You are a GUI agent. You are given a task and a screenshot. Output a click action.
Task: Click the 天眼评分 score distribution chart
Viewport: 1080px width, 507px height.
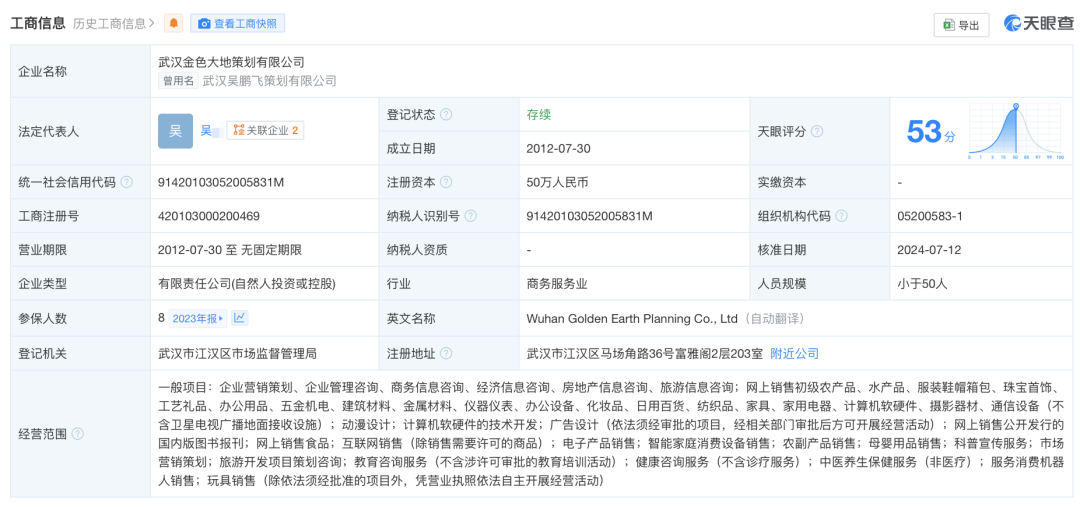click(x=1014, y=131)
